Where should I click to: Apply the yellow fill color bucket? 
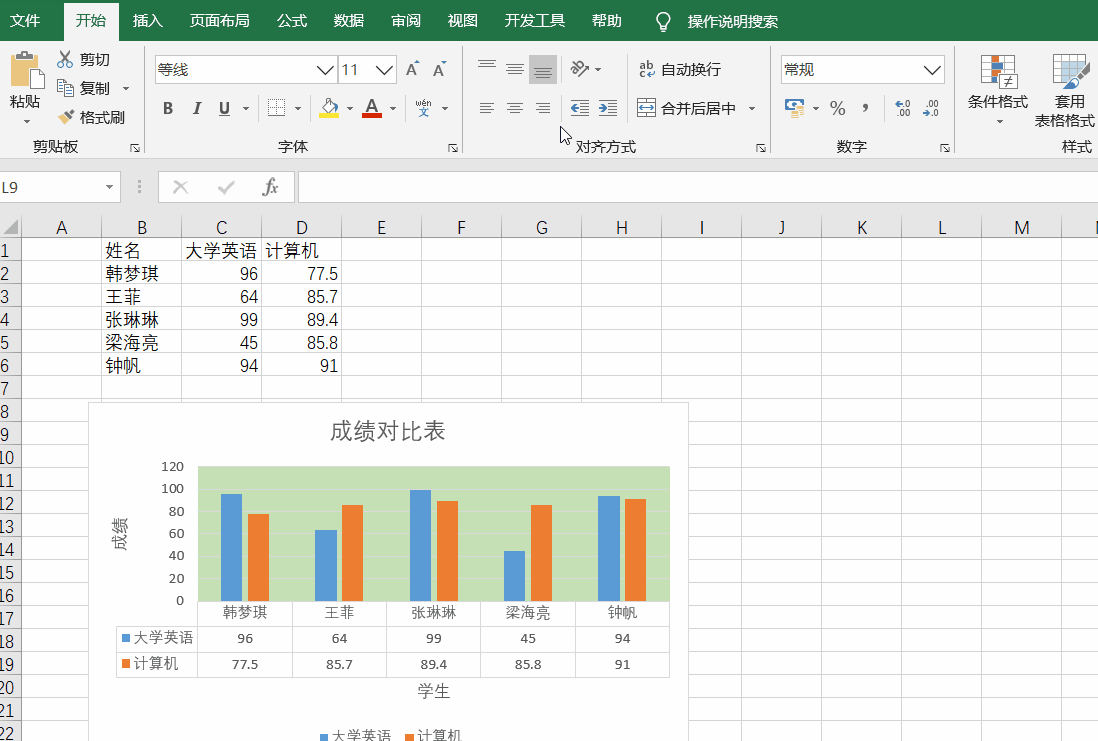pos(329,108)
